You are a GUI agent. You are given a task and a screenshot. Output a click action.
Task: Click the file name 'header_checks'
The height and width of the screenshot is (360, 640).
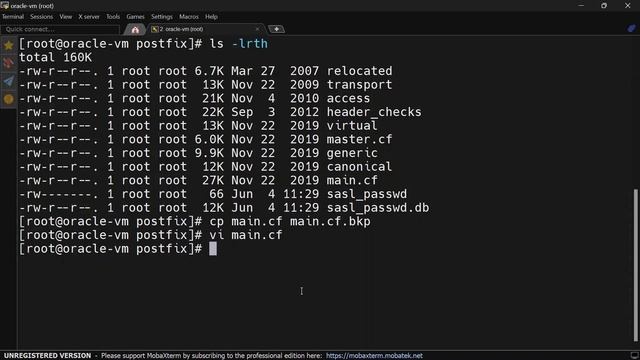tap(374, 112)
